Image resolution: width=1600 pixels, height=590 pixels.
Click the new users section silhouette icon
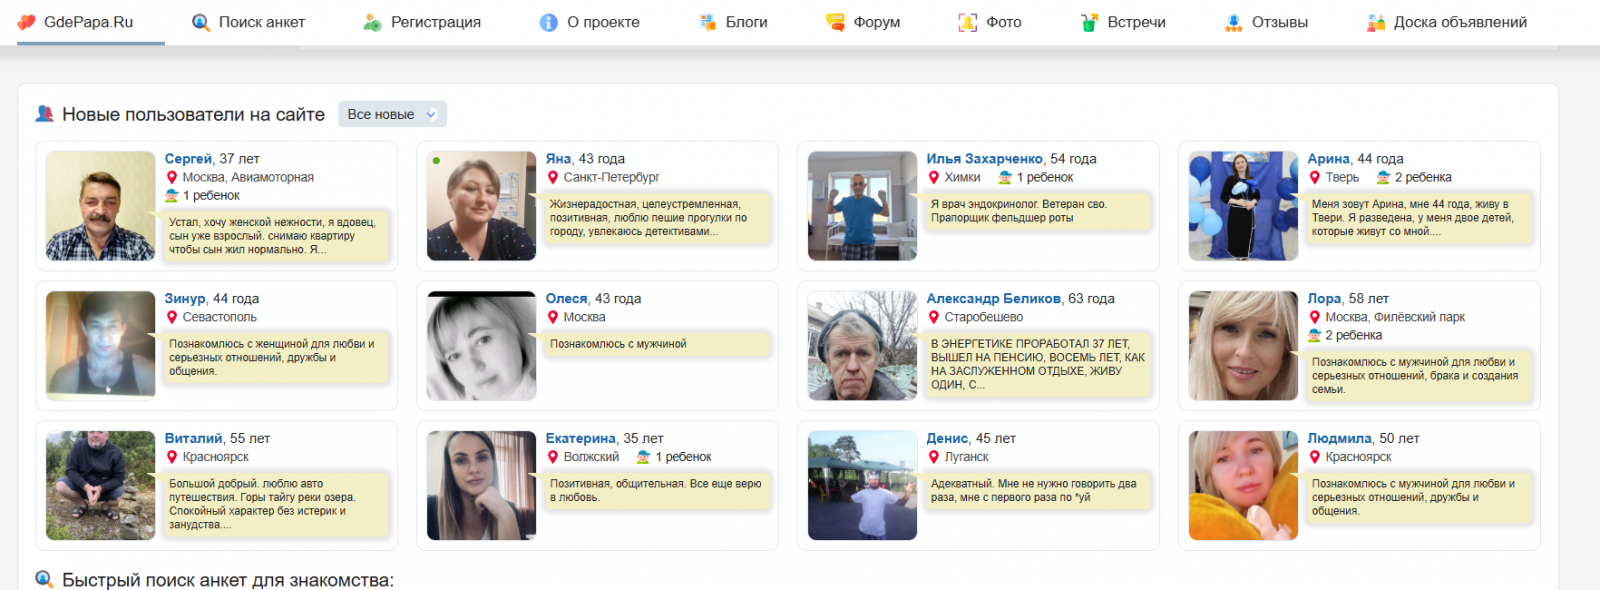click(44, 114)
